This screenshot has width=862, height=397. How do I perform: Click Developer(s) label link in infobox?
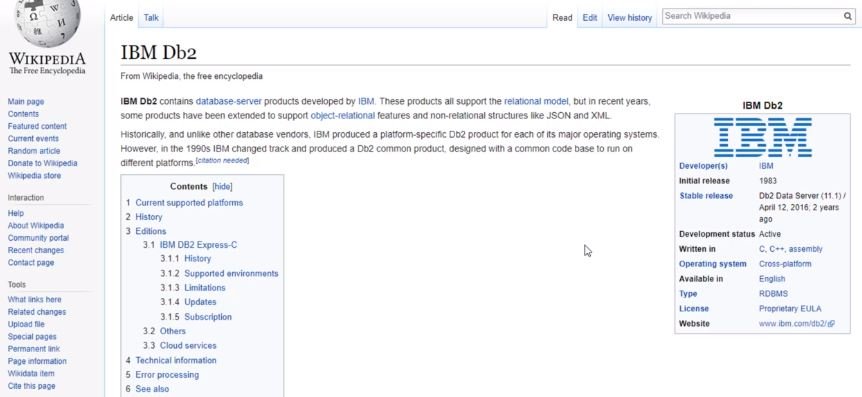pyautogui.click(x=703, y=166)
